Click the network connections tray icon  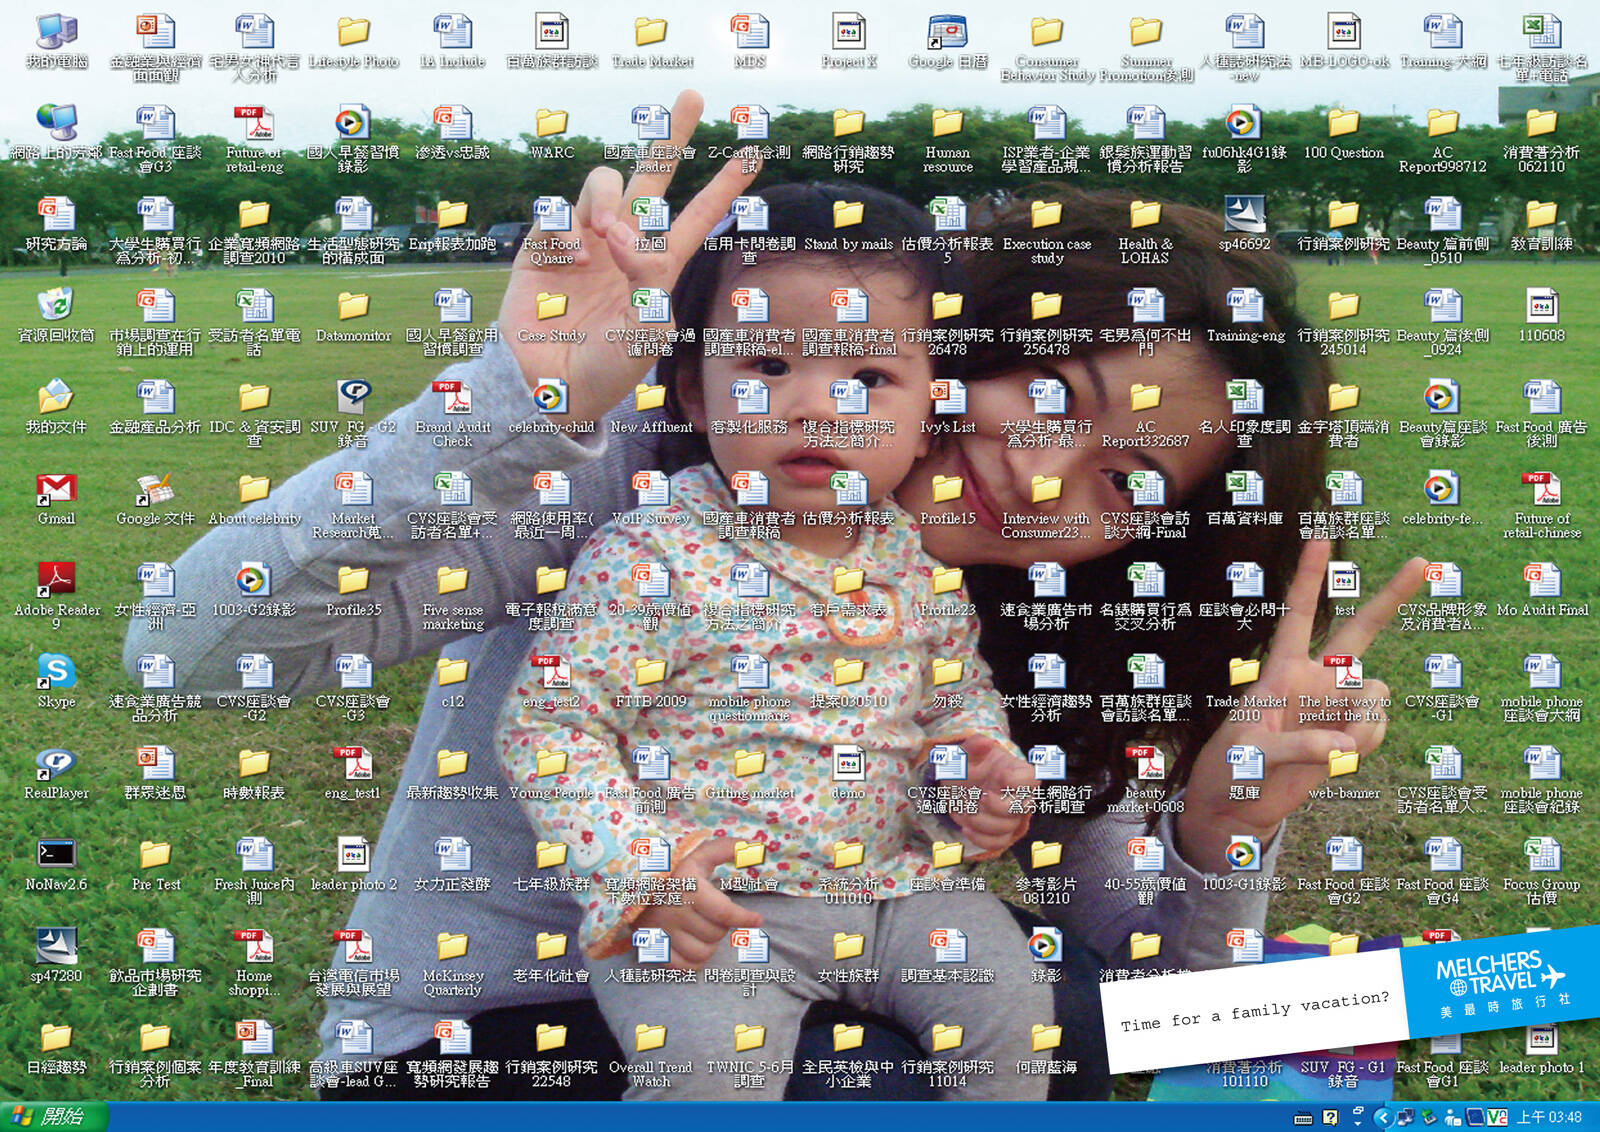(1405, 1118)
